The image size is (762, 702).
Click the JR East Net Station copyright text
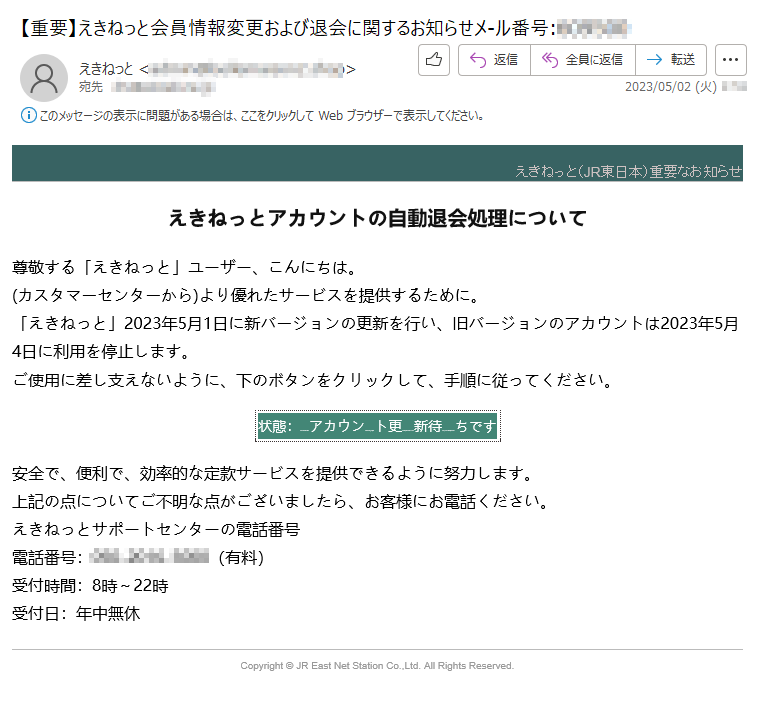point(377,666)
